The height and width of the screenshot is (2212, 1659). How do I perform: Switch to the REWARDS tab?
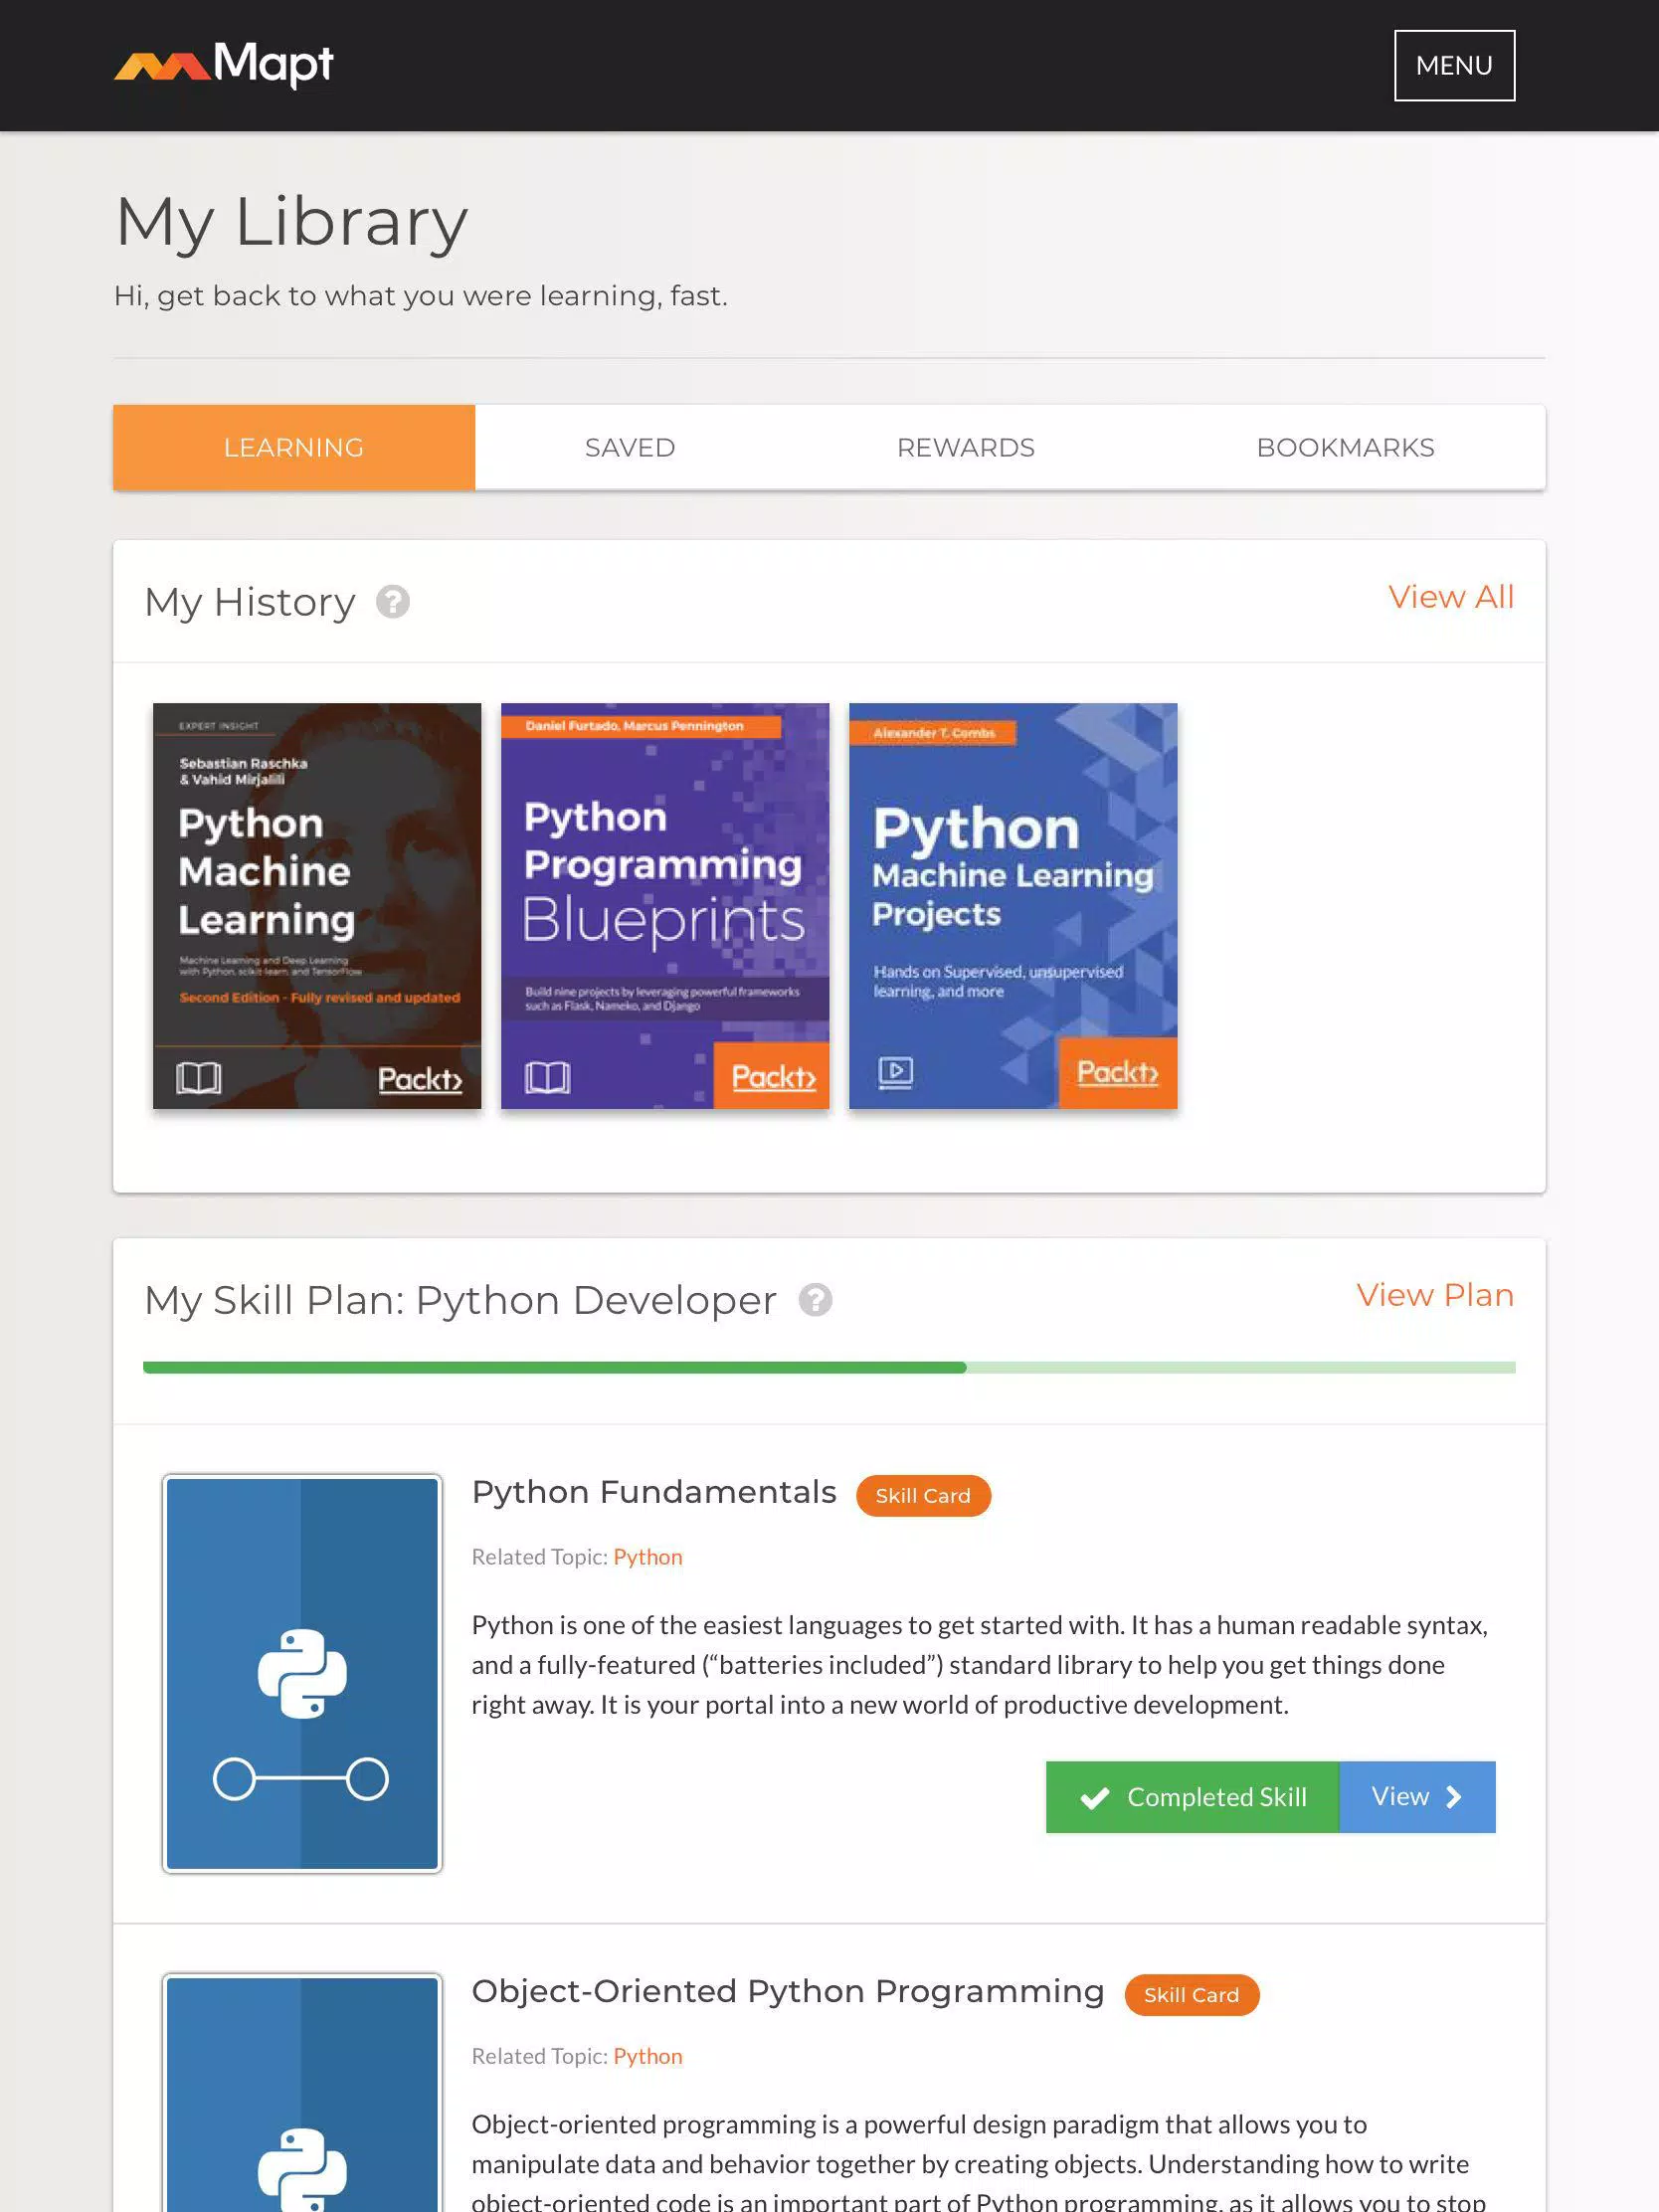point(966,447)
